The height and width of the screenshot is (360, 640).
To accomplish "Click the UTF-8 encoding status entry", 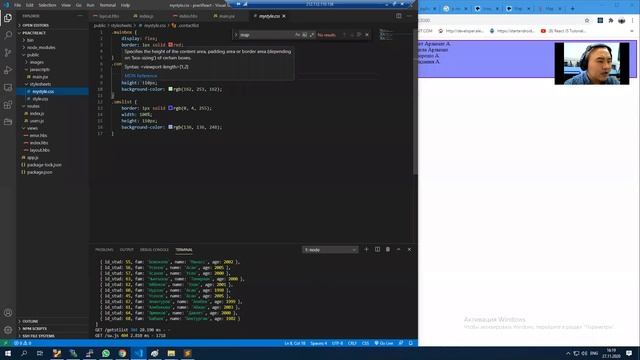I will coord(337,343).
